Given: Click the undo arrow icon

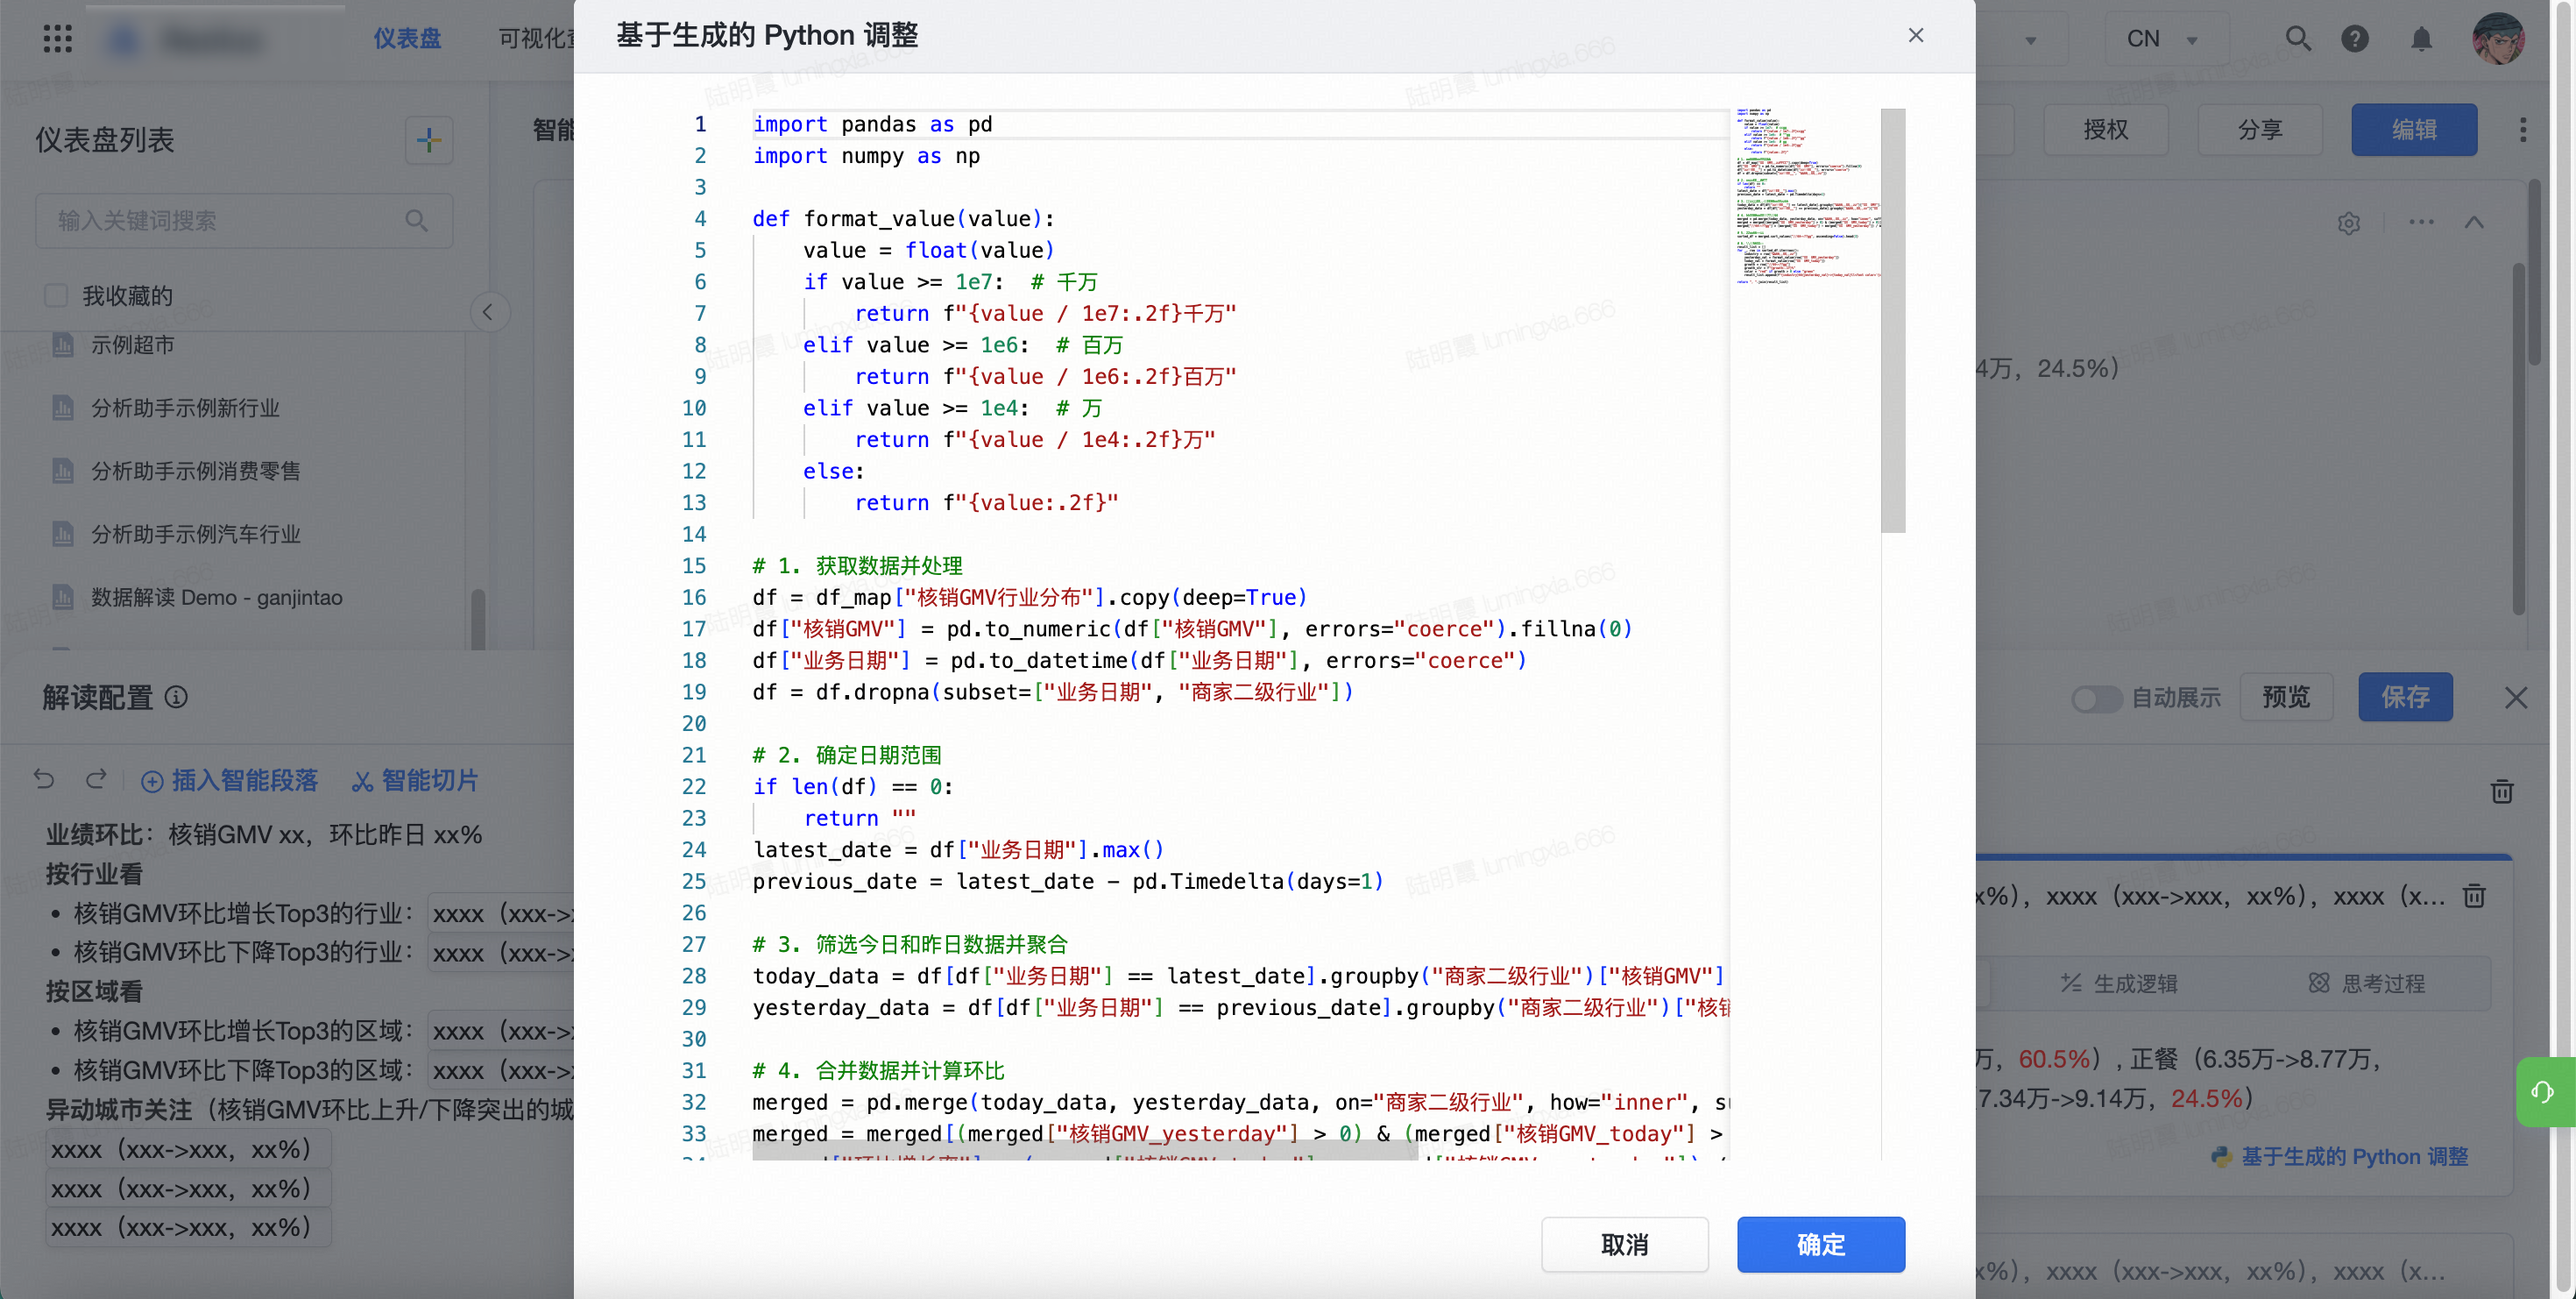Looking at the screenshot, I should tap(44, 779).
